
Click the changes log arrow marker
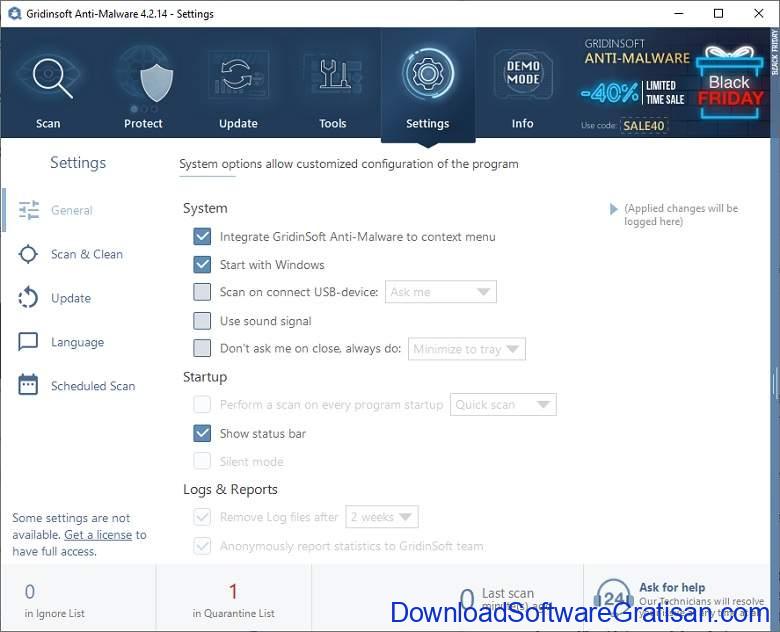[613, 209]
